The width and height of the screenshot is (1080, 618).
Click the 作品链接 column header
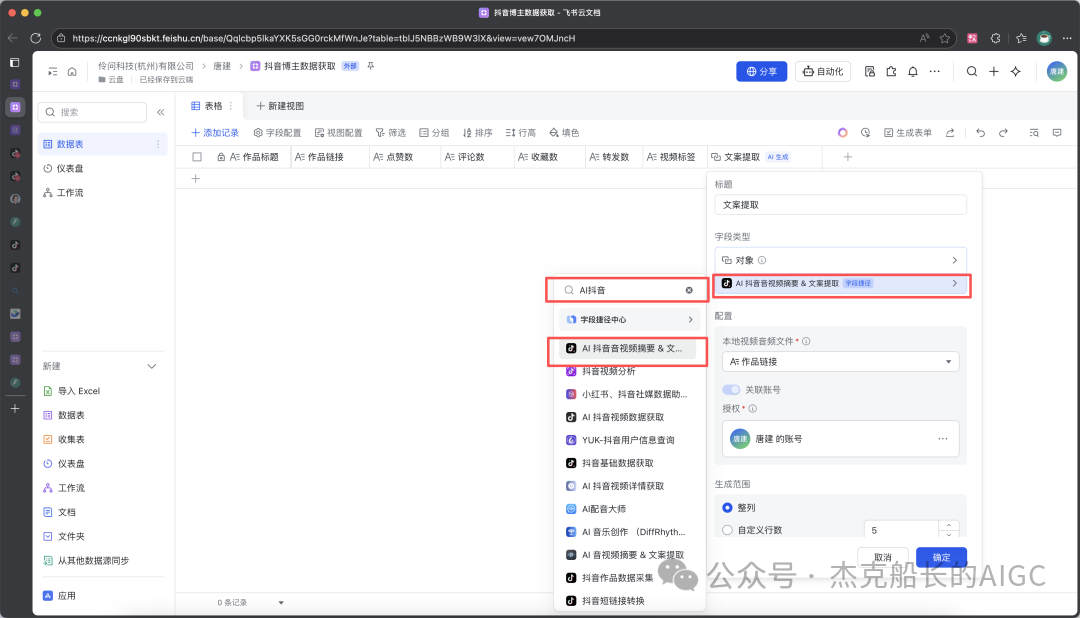tap(330, 157)
